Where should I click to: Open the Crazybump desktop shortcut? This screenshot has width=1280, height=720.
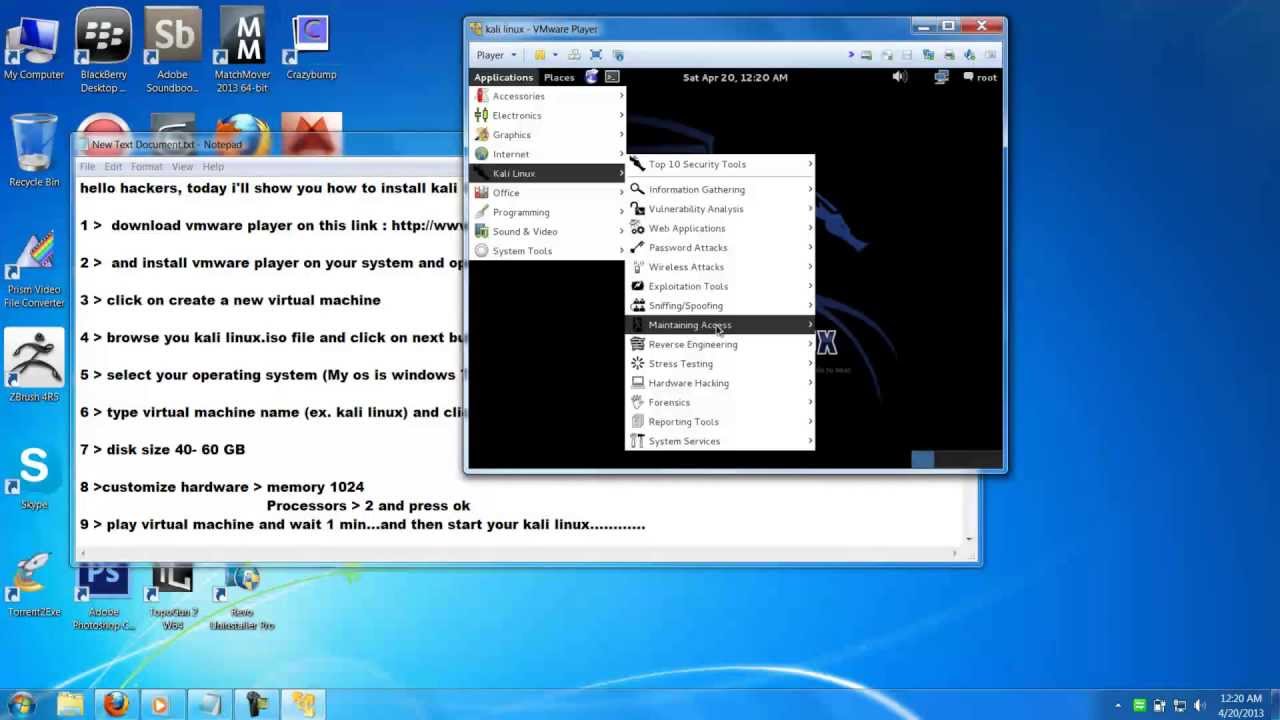tap(311, 48)
